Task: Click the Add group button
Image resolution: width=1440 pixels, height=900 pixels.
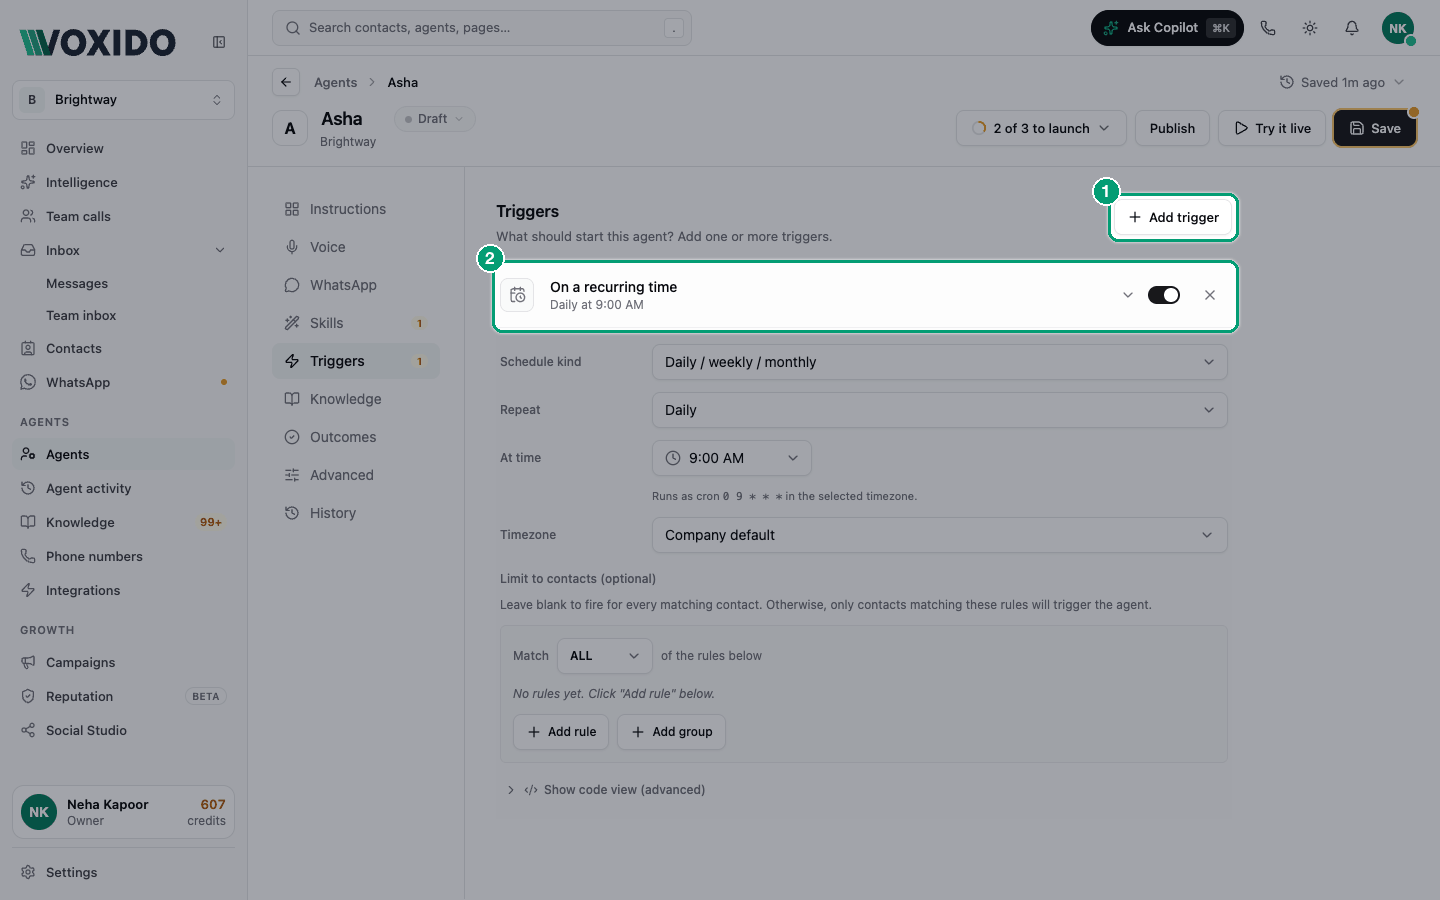Action: tap(671, 732)
